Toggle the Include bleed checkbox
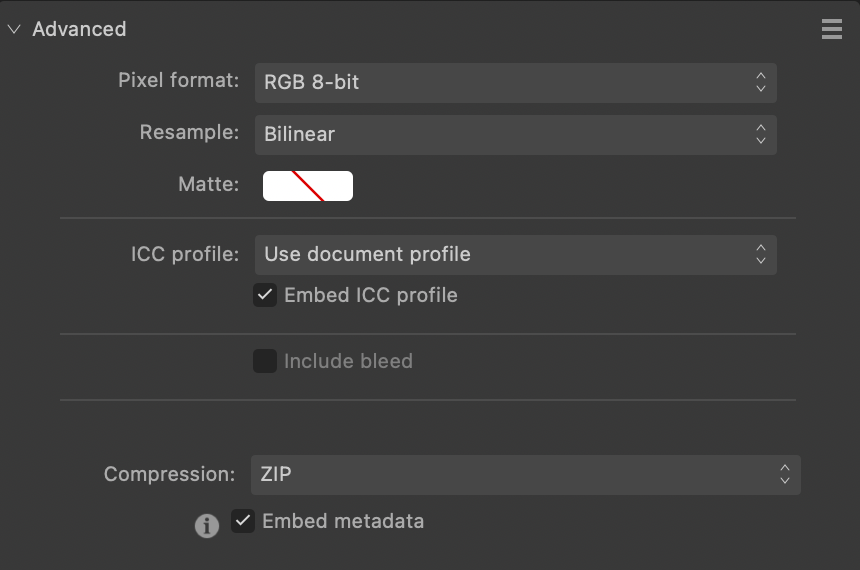 (x=265, y=361)
